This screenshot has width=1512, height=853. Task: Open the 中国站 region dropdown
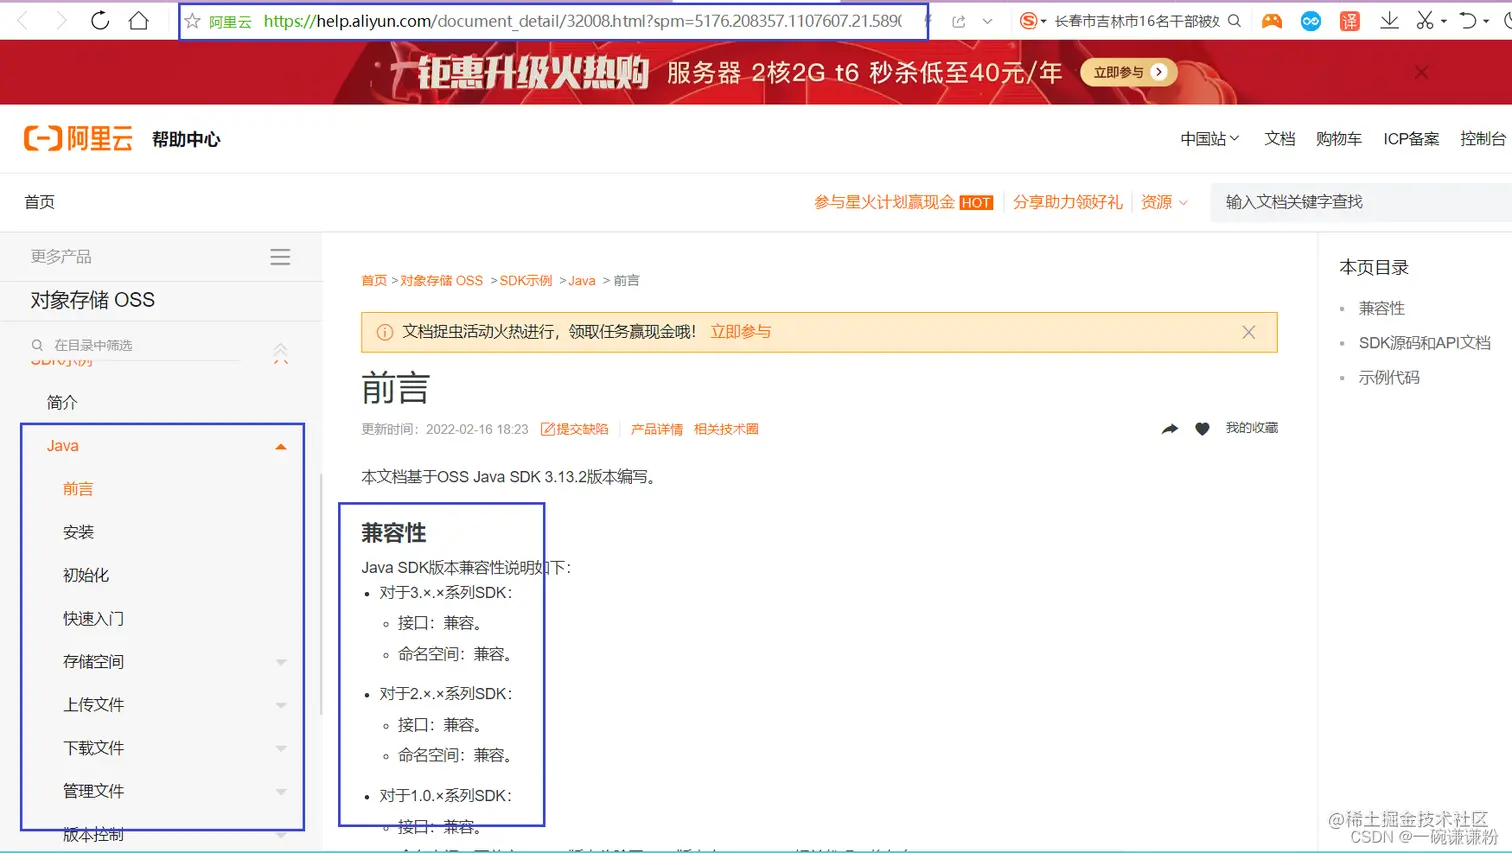tap(1209, 139)
